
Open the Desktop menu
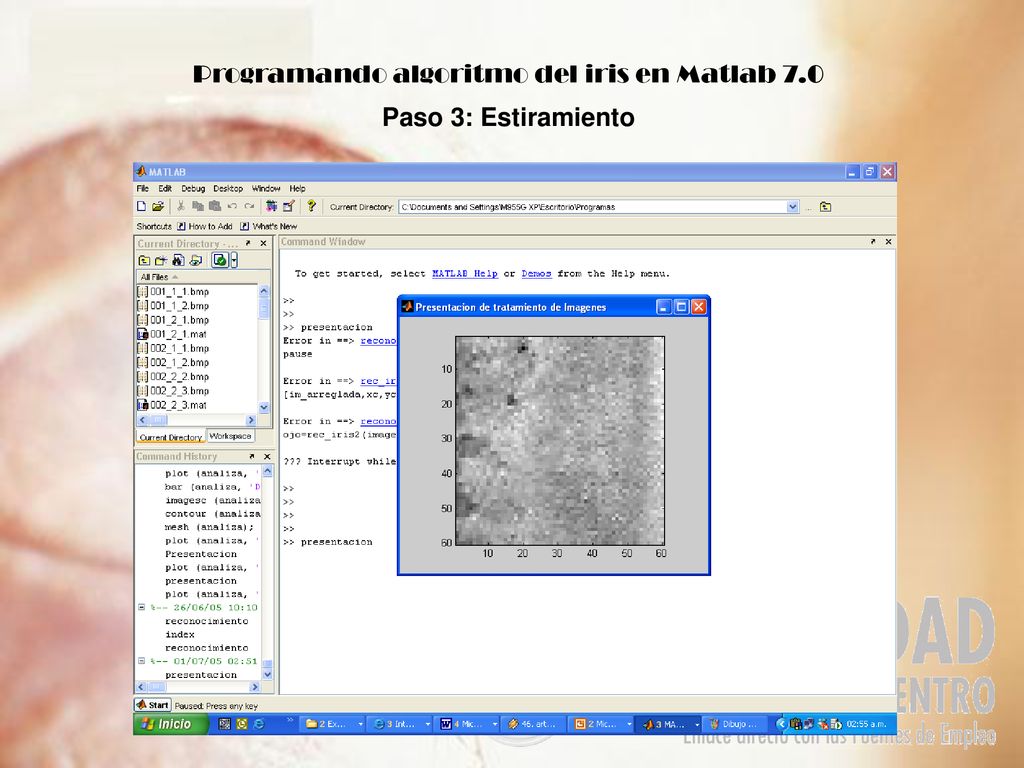(228, 189)
